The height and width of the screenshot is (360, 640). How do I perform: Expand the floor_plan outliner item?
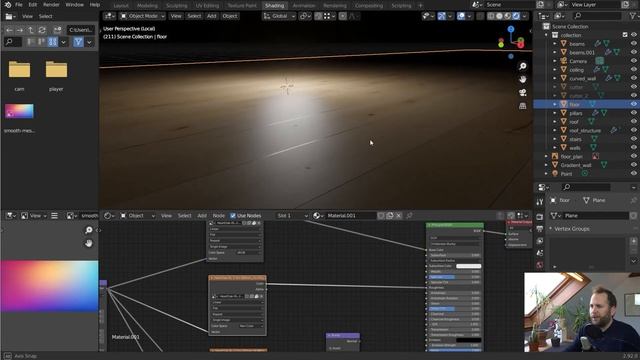point(546,156)
